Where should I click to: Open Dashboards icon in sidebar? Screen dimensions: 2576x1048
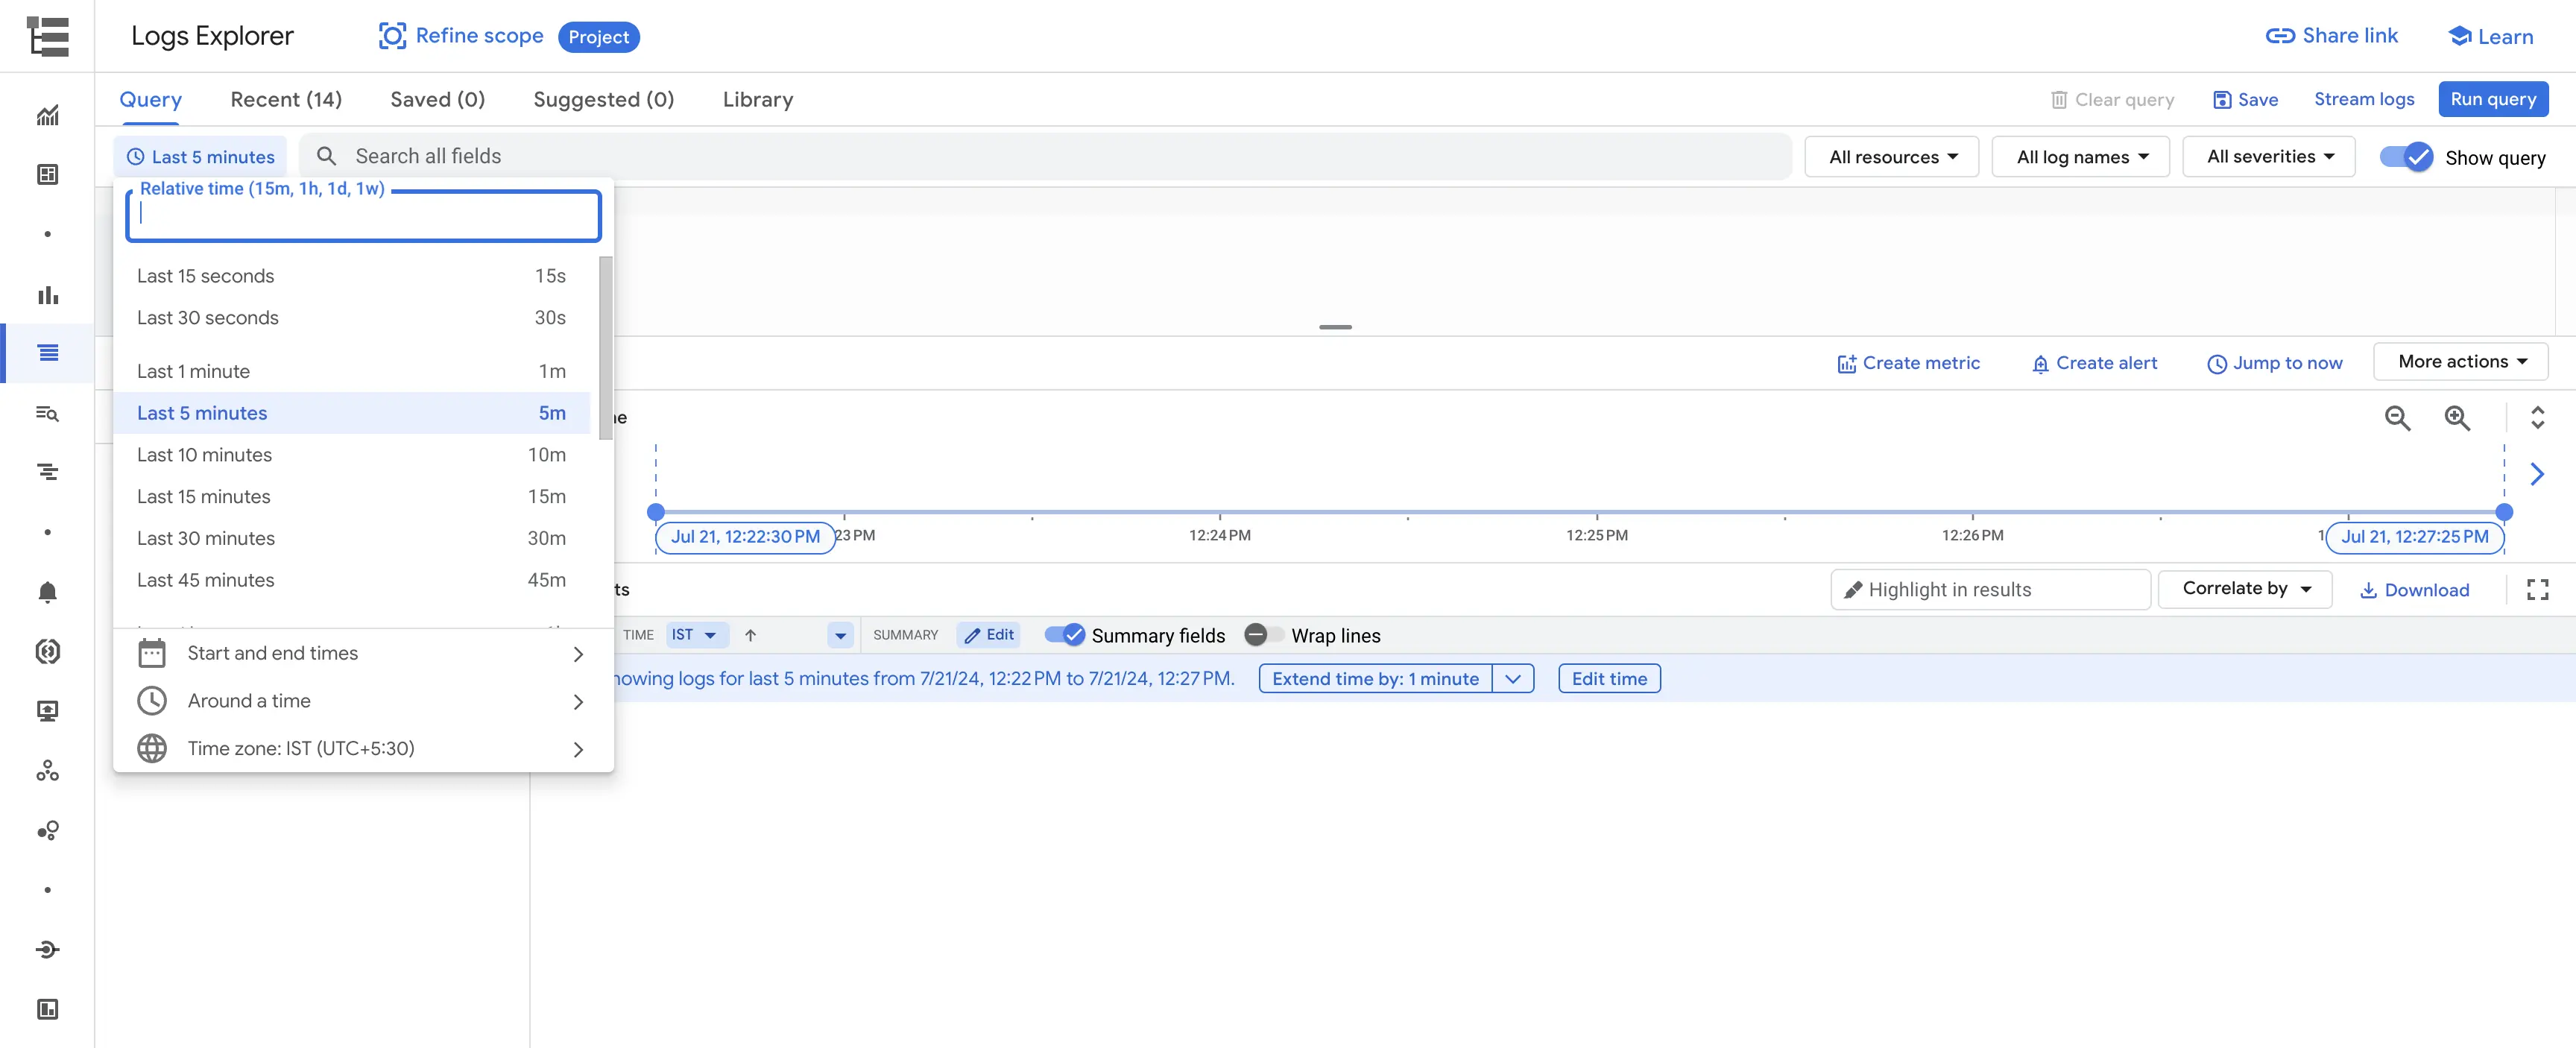[x=47, y=175]
